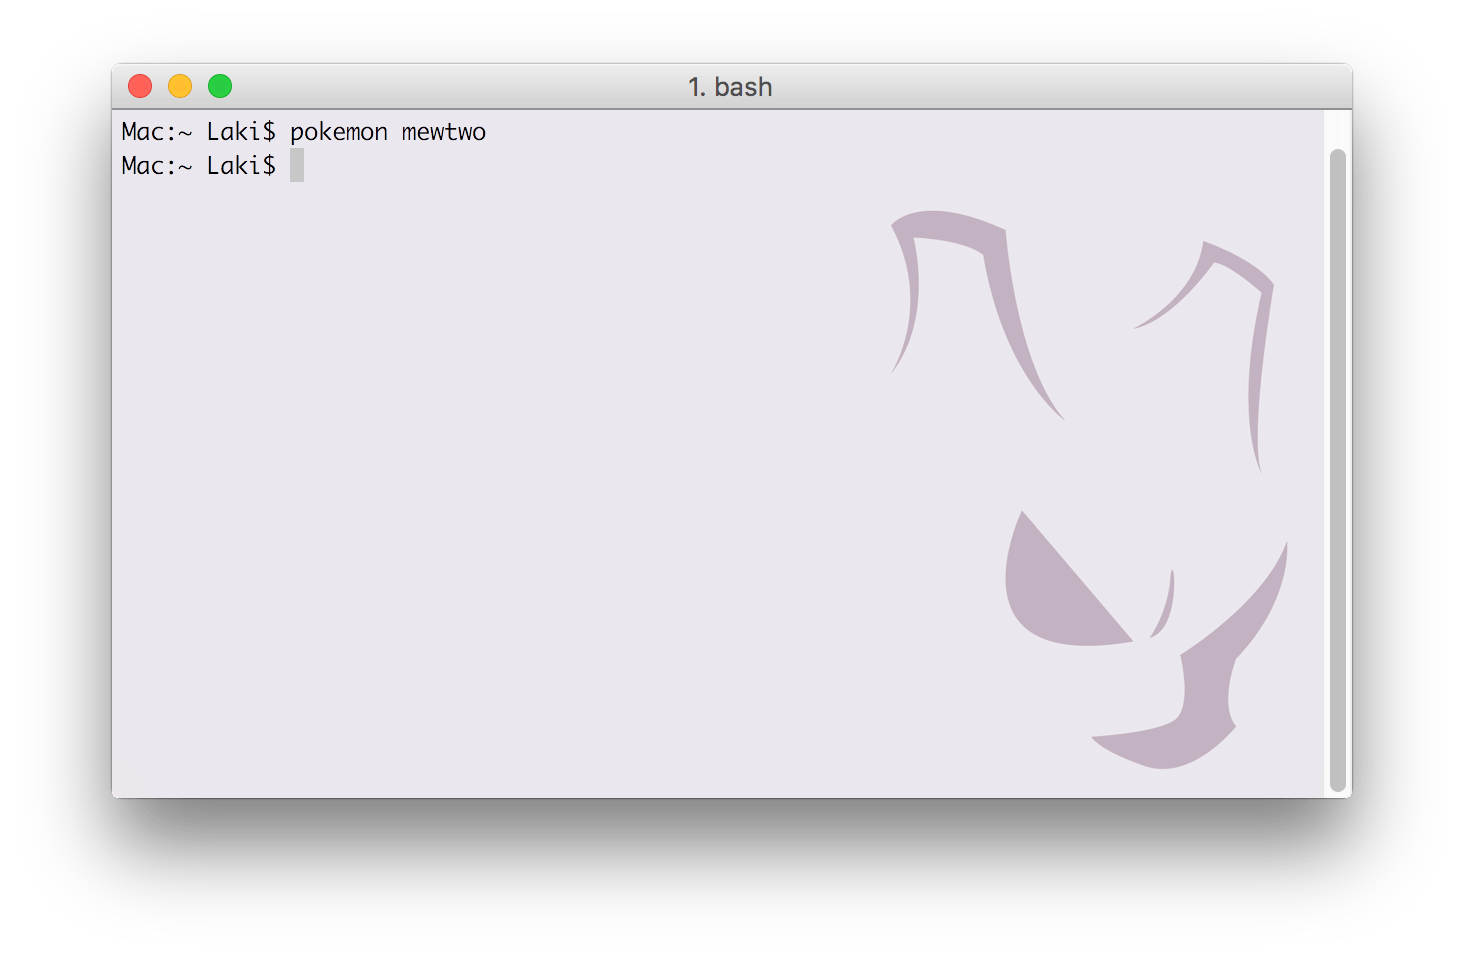
Task: Maximize the terminal with the green button
Action: pyautogui.click(x=220, y=87)
